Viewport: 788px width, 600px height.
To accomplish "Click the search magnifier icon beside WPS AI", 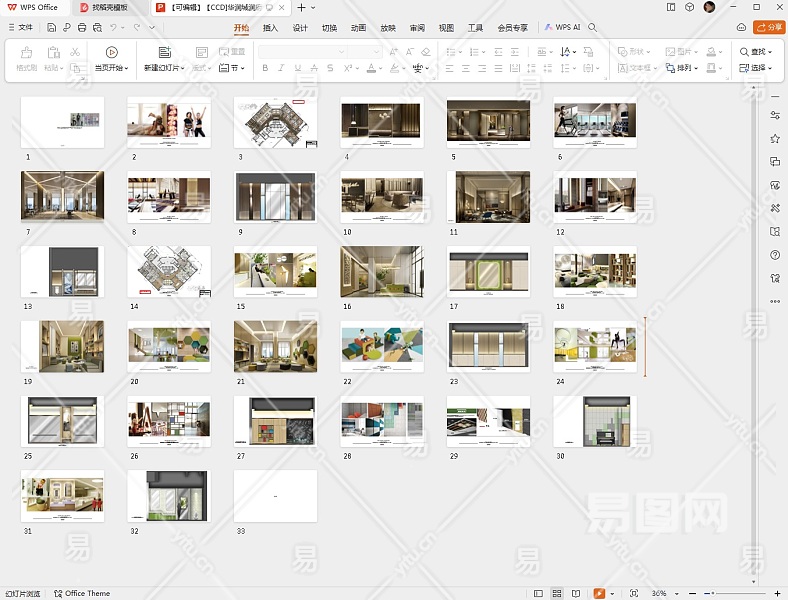I will coord(593,28).
